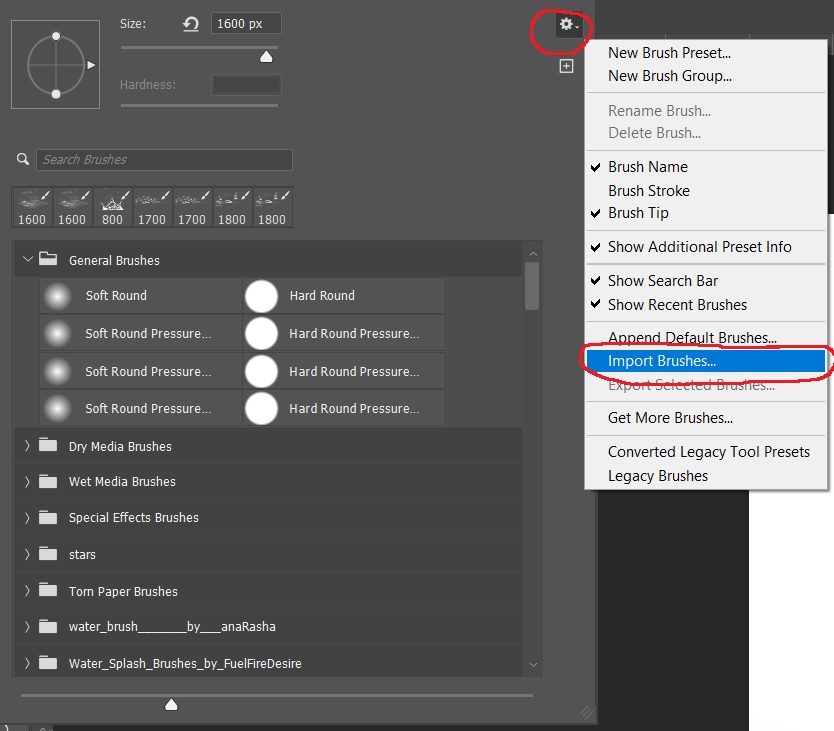Expand the Dry Media Brushes folder
The height and width of the screenshot is (731, 834).
click(x=28, y=446)
